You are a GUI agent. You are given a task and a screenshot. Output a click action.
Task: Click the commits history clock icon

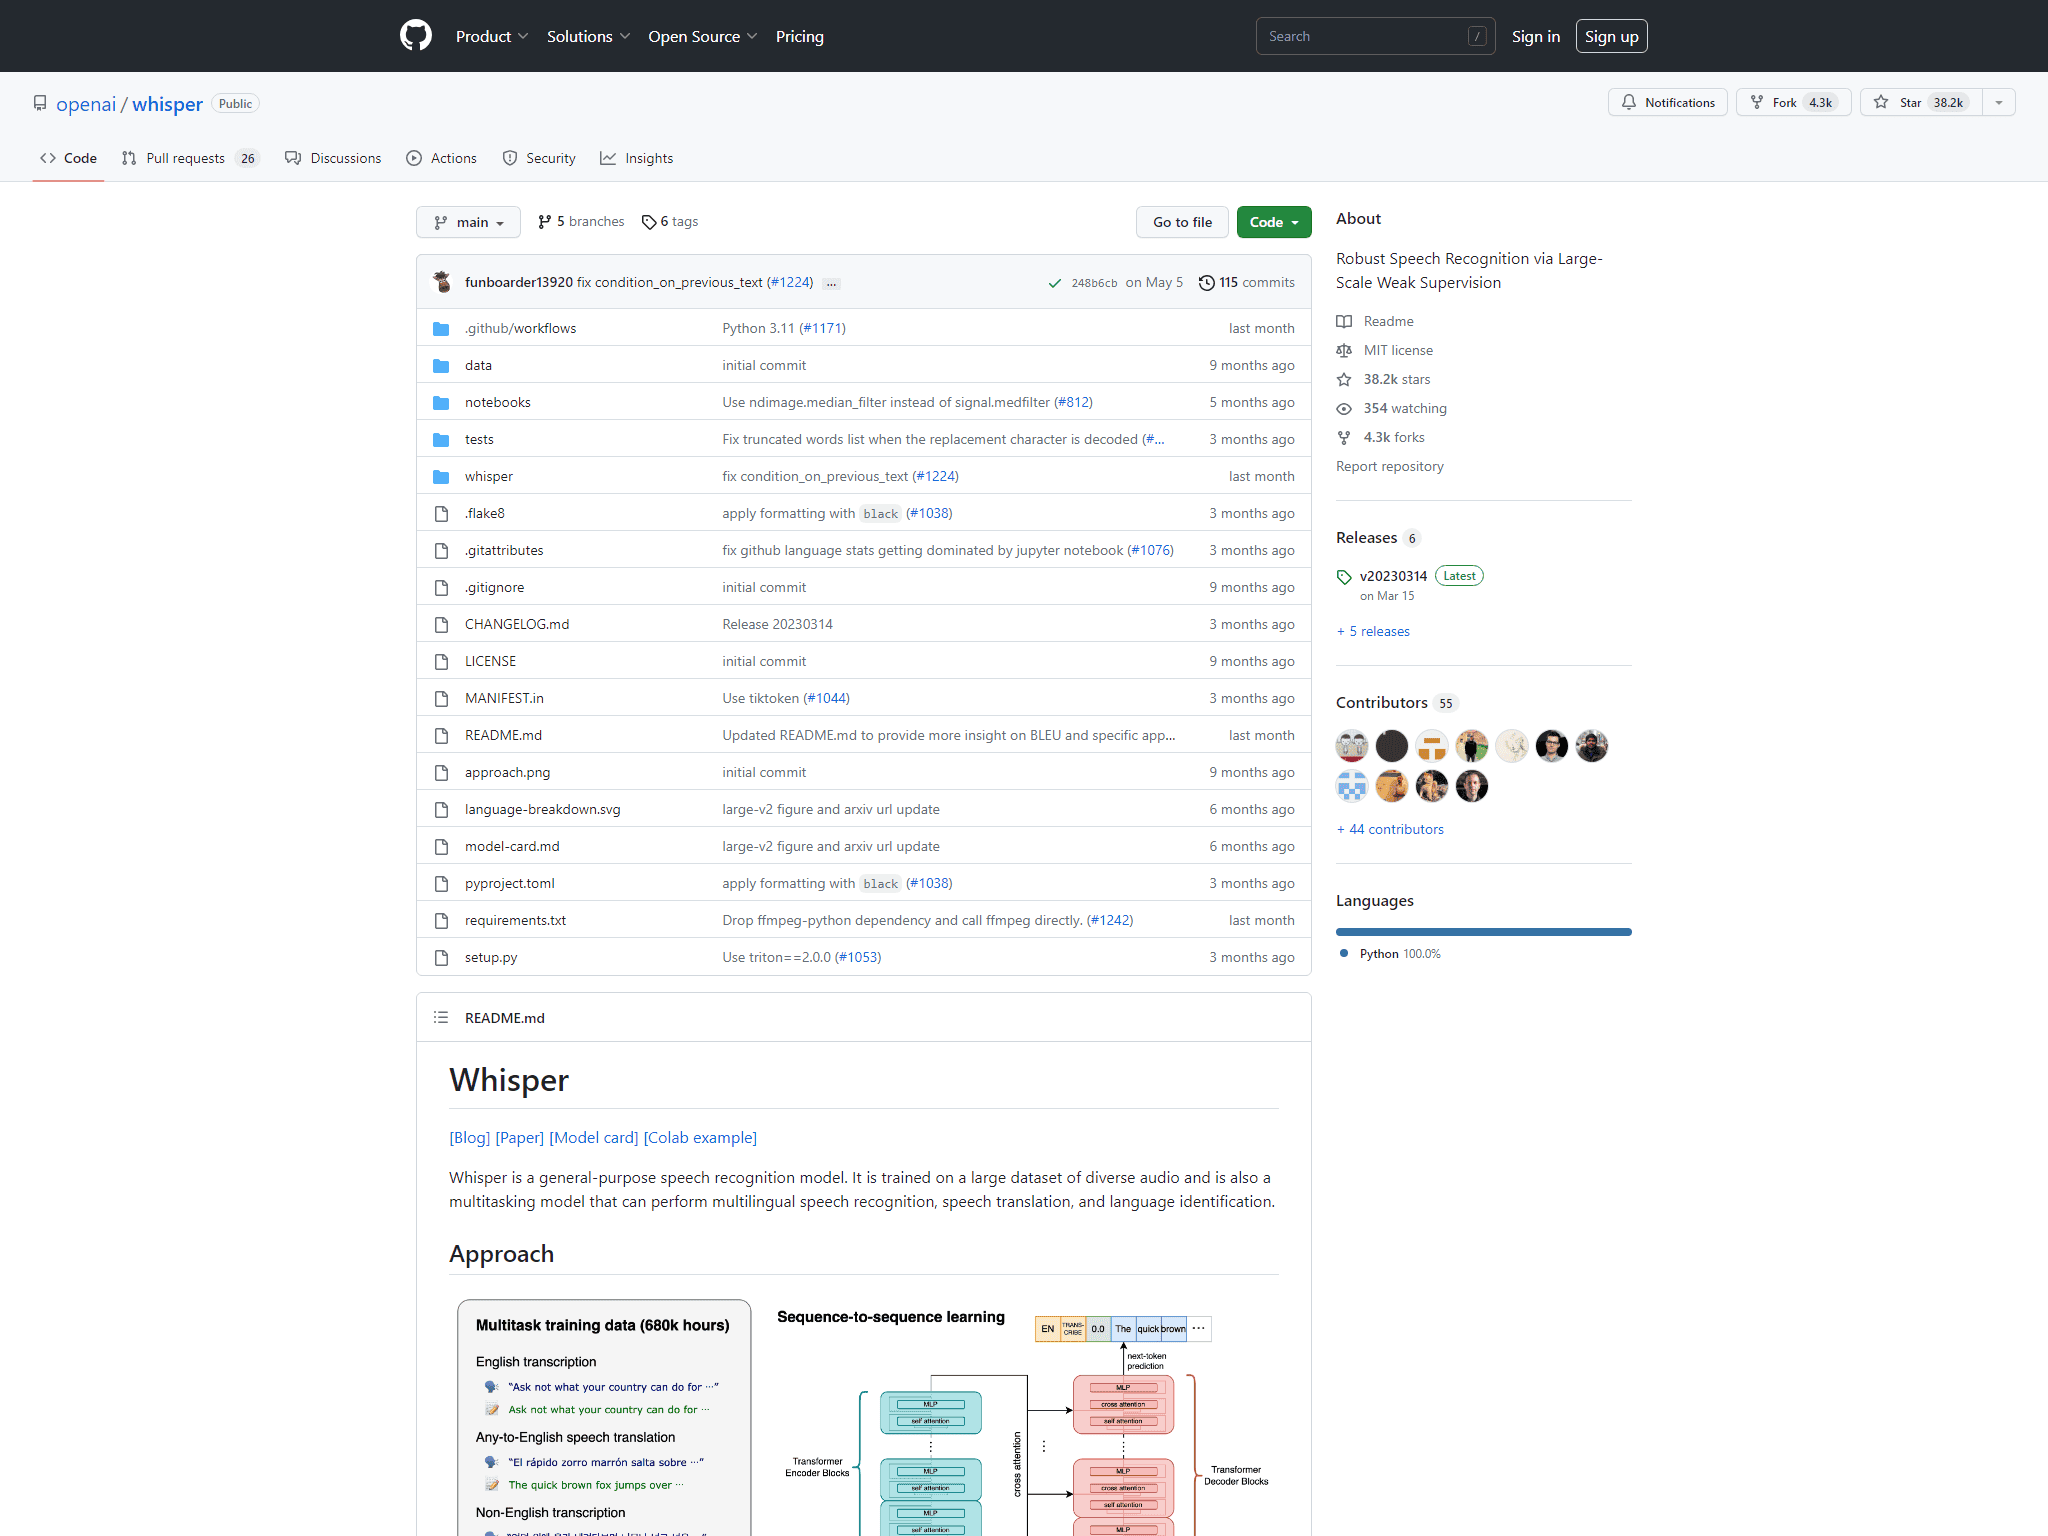click(1207, 283)
